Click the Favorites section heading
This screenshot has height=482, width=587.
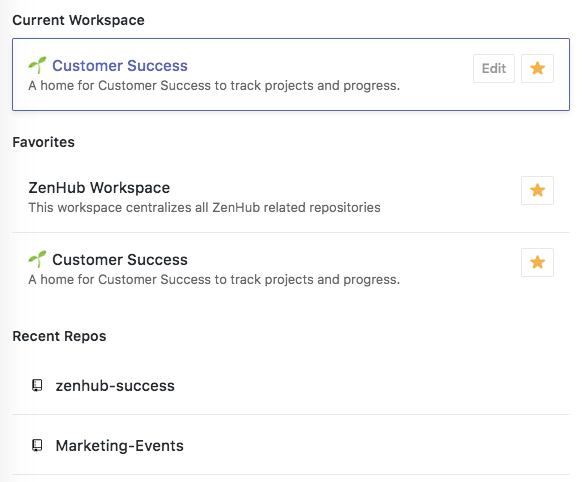click(x=43, y=142)
